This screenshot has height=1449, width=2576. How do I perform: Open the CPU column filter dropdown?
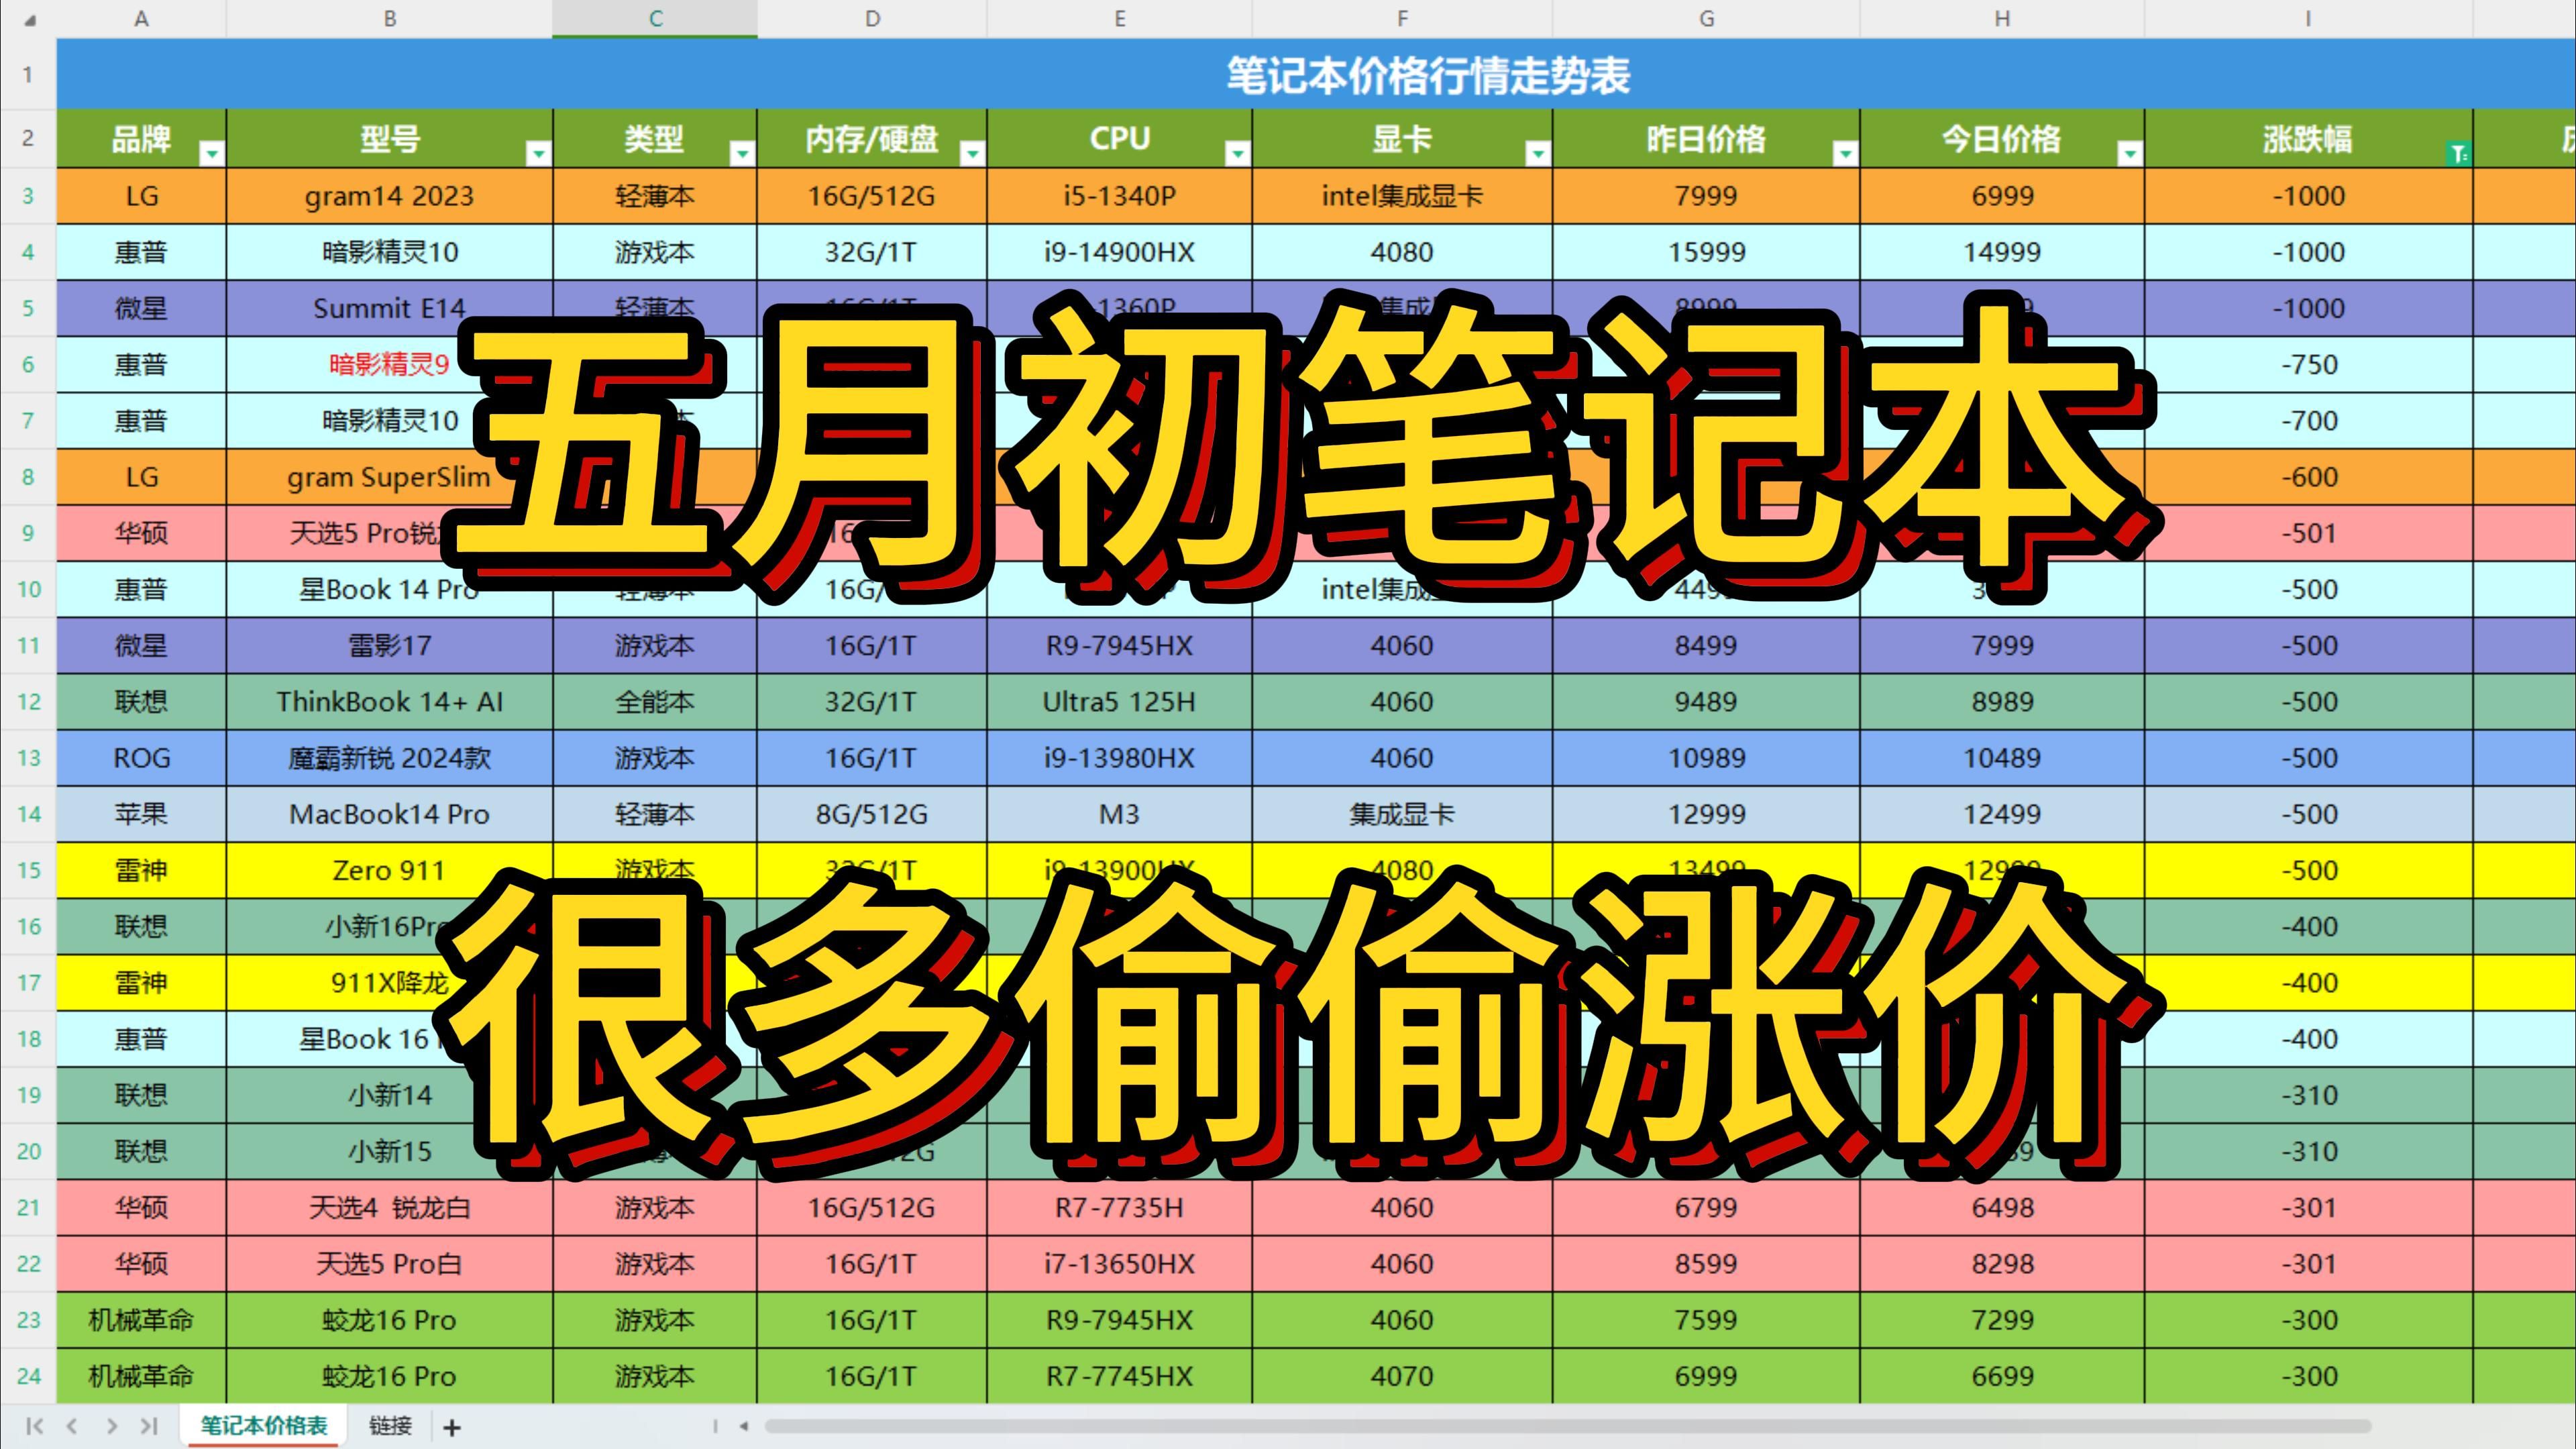tap(1237, 153)
